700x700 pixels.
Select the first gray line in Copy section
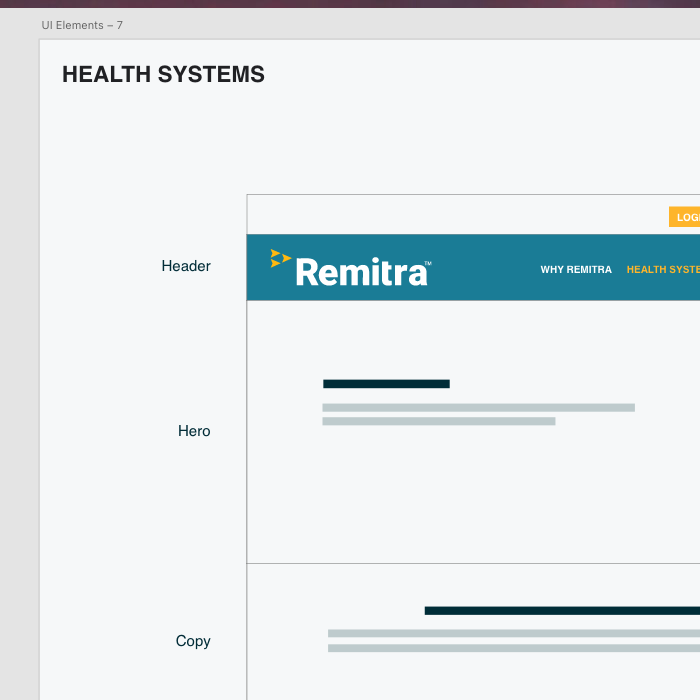512,633
